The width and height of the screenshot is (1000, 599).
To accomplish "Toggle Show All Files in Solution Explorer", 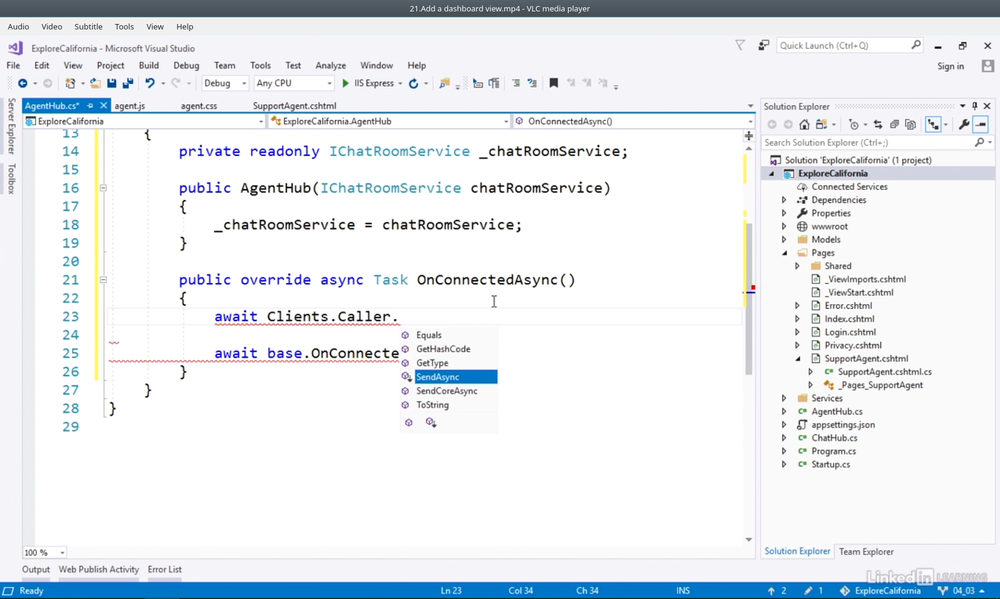I will pyautogui.click(x=910, y=124).
